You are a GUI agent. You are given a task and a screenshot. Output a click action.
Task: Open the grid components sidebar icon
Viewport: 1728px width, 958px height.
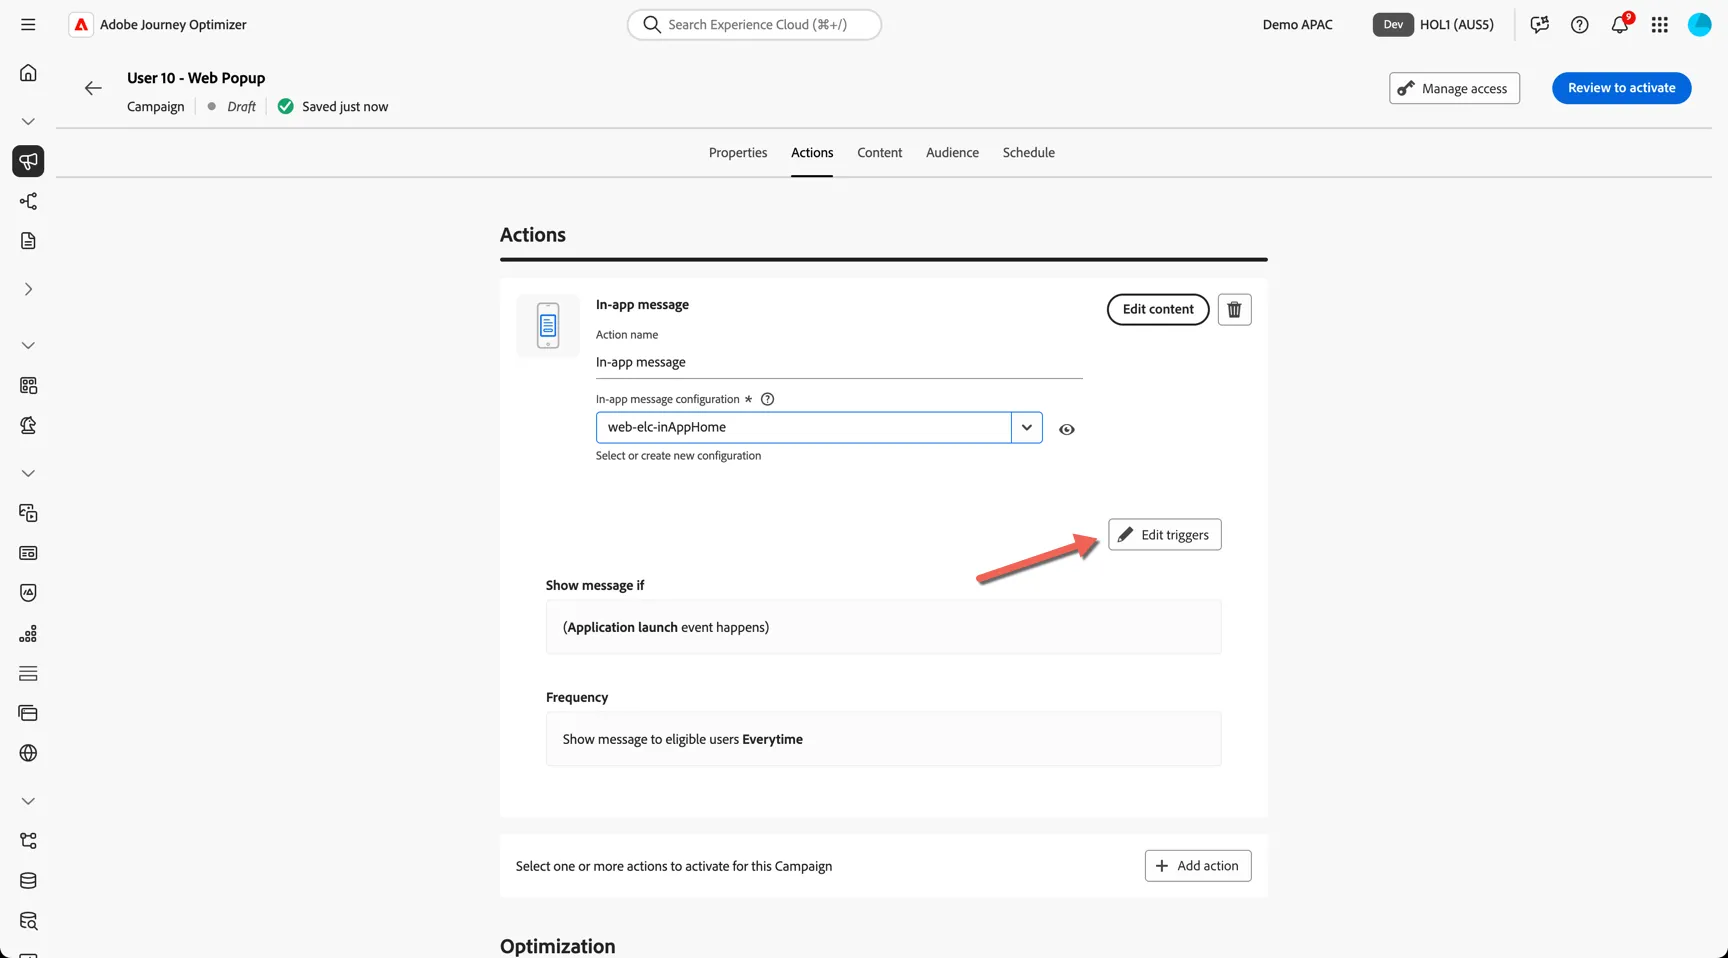pos(28,385)
